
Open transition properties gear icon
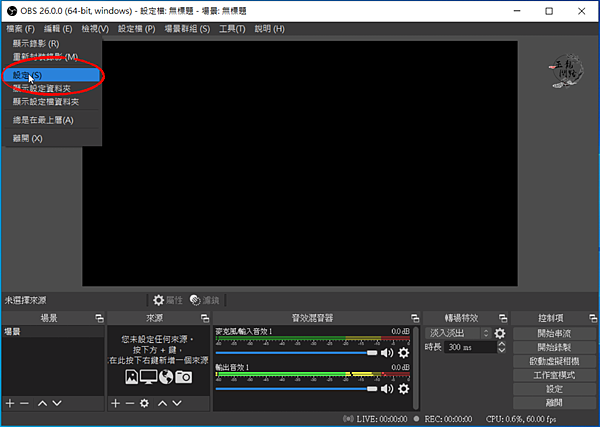point(500,333)
